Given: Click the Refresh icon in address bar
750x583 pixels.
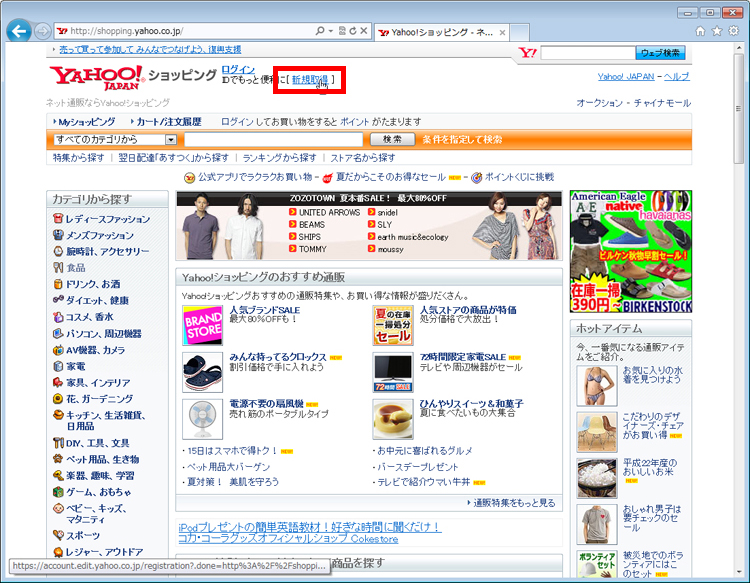Looking at the screenshot, I should click(353, 31).
